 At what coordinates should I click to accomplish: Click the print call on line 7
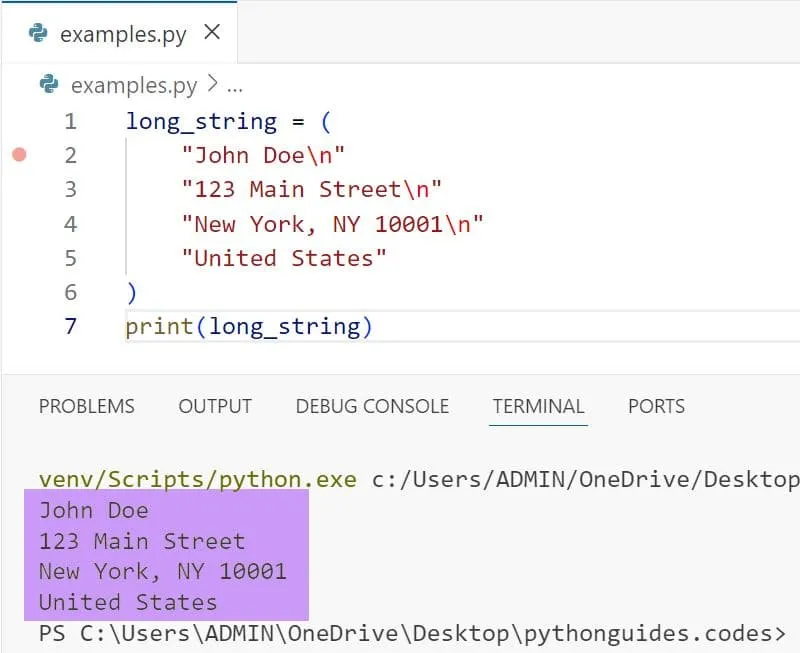[160, 326]
